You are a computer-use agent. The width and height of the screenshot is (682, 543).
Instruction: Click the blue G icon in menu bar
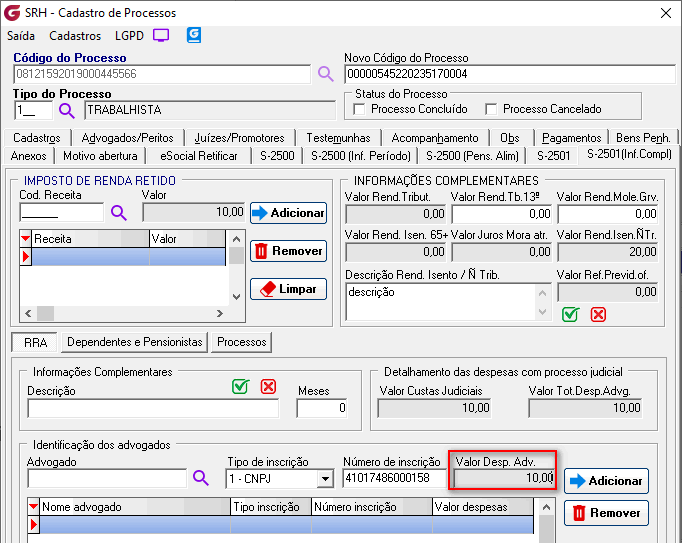tap(194, 35)
